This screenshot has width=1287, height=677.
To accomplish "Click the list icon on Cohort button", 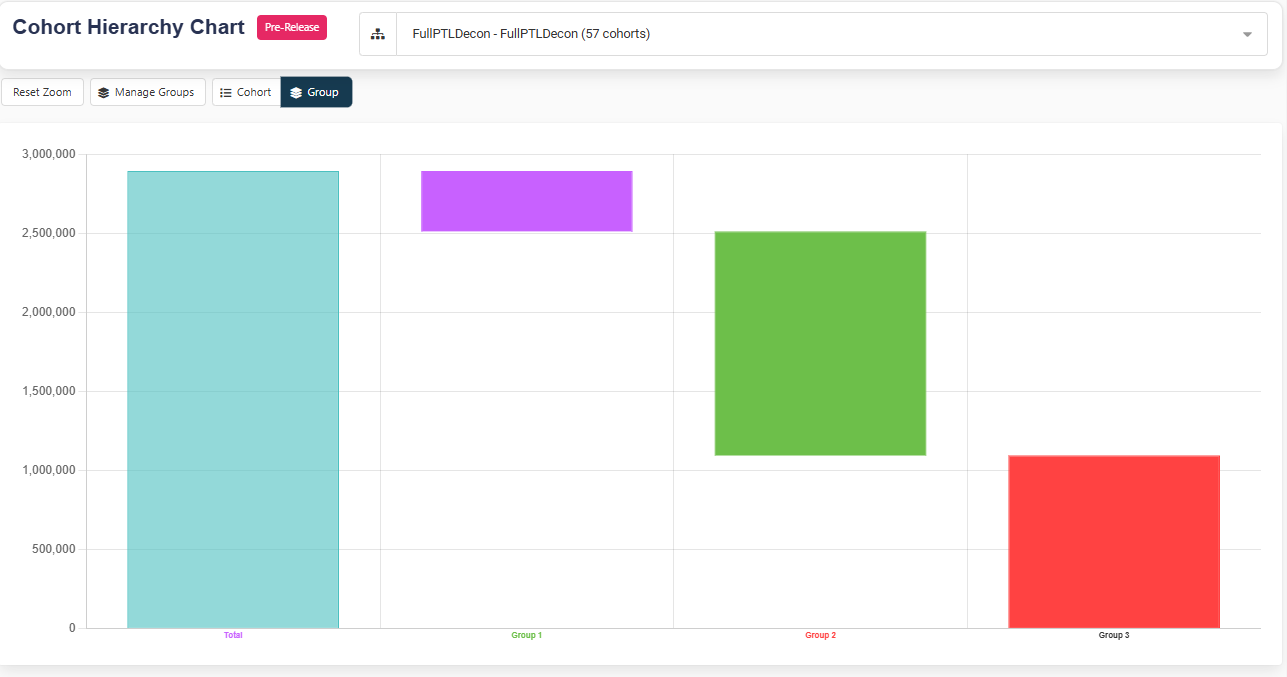I will [226, 92].
